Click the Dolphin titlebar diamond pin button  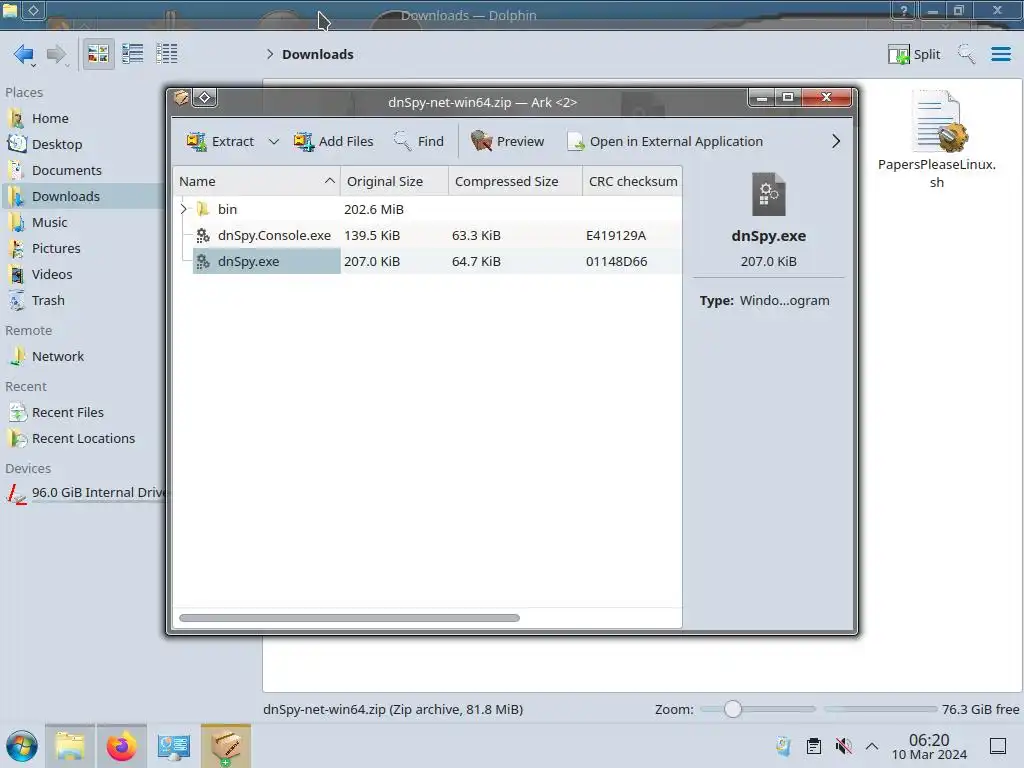click(33, 10)
